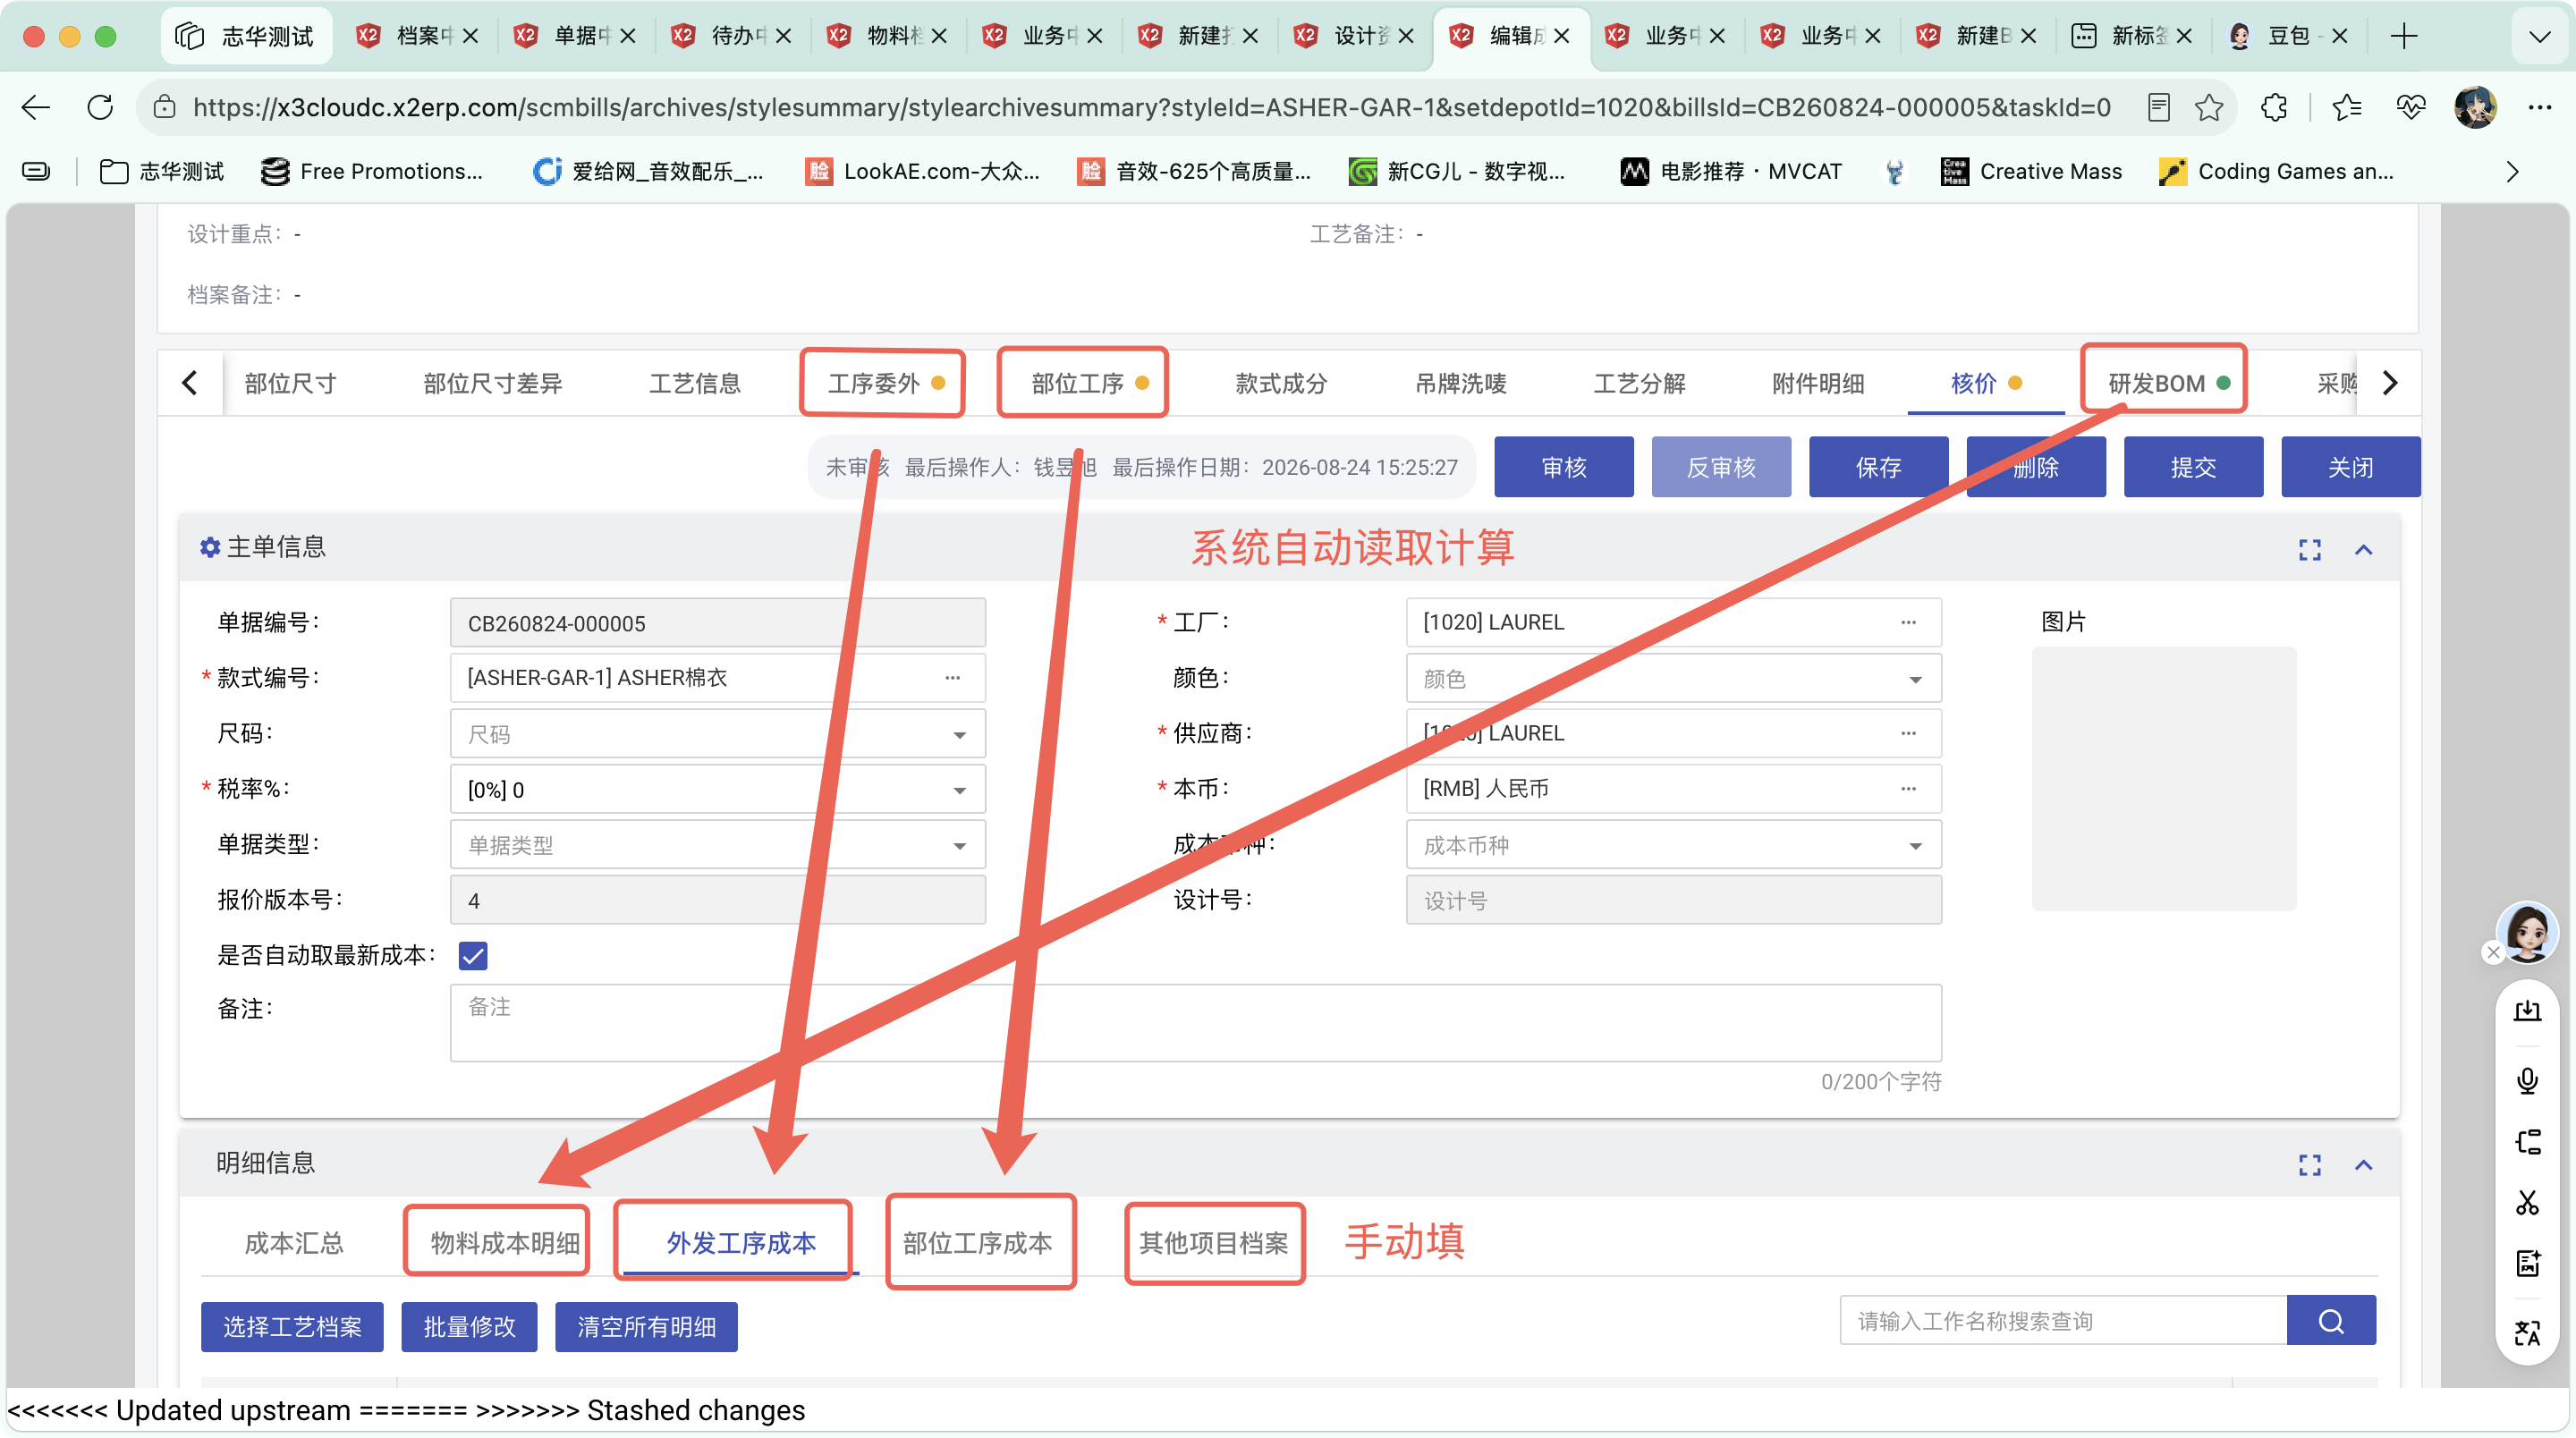Open the 成本汇总 detail tab
The height and width of the screenshot is (1438, 2576).
pyautogui.click(x=294, y=1243)
